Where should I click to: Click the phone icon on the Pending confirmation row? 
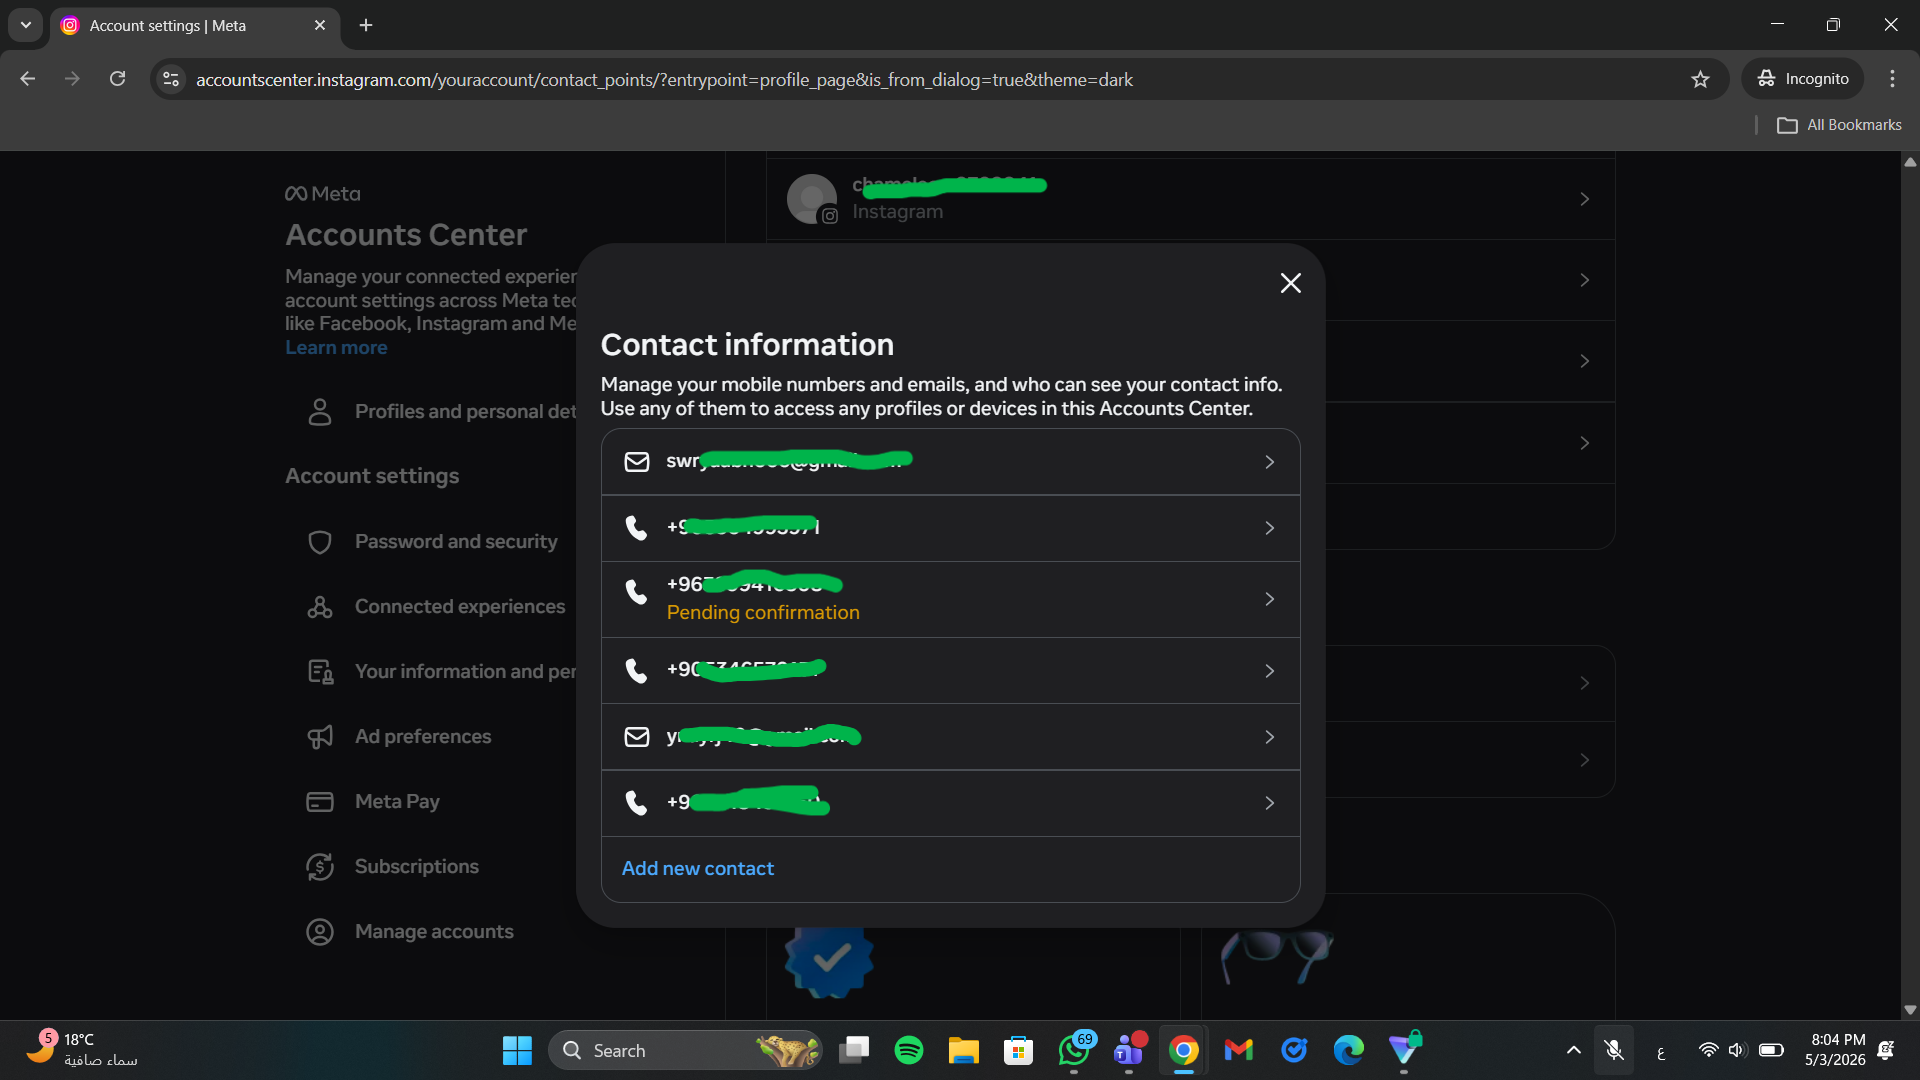[x=636, y=592]
